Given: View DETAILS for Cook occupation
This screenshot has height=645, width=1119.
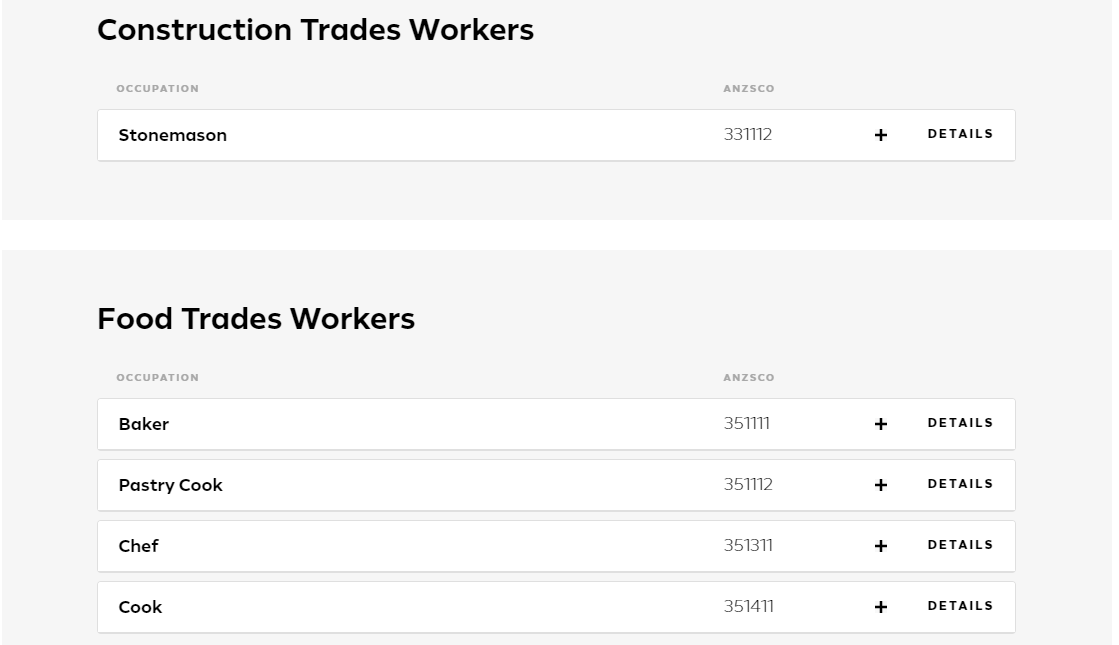Looking at the screenshot, I should pyautogui.click(x=960, y=606).
